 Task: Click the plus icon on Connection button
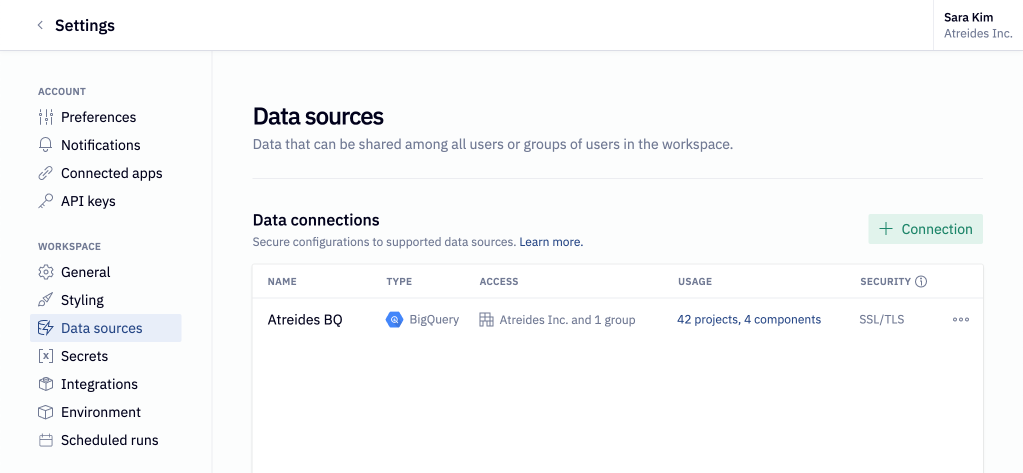click(886, 229)
